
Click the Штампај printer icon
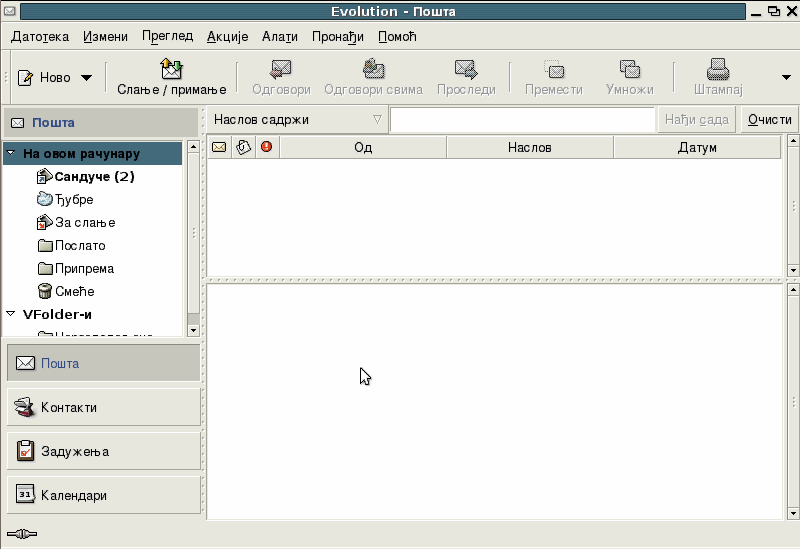point(718,69)
